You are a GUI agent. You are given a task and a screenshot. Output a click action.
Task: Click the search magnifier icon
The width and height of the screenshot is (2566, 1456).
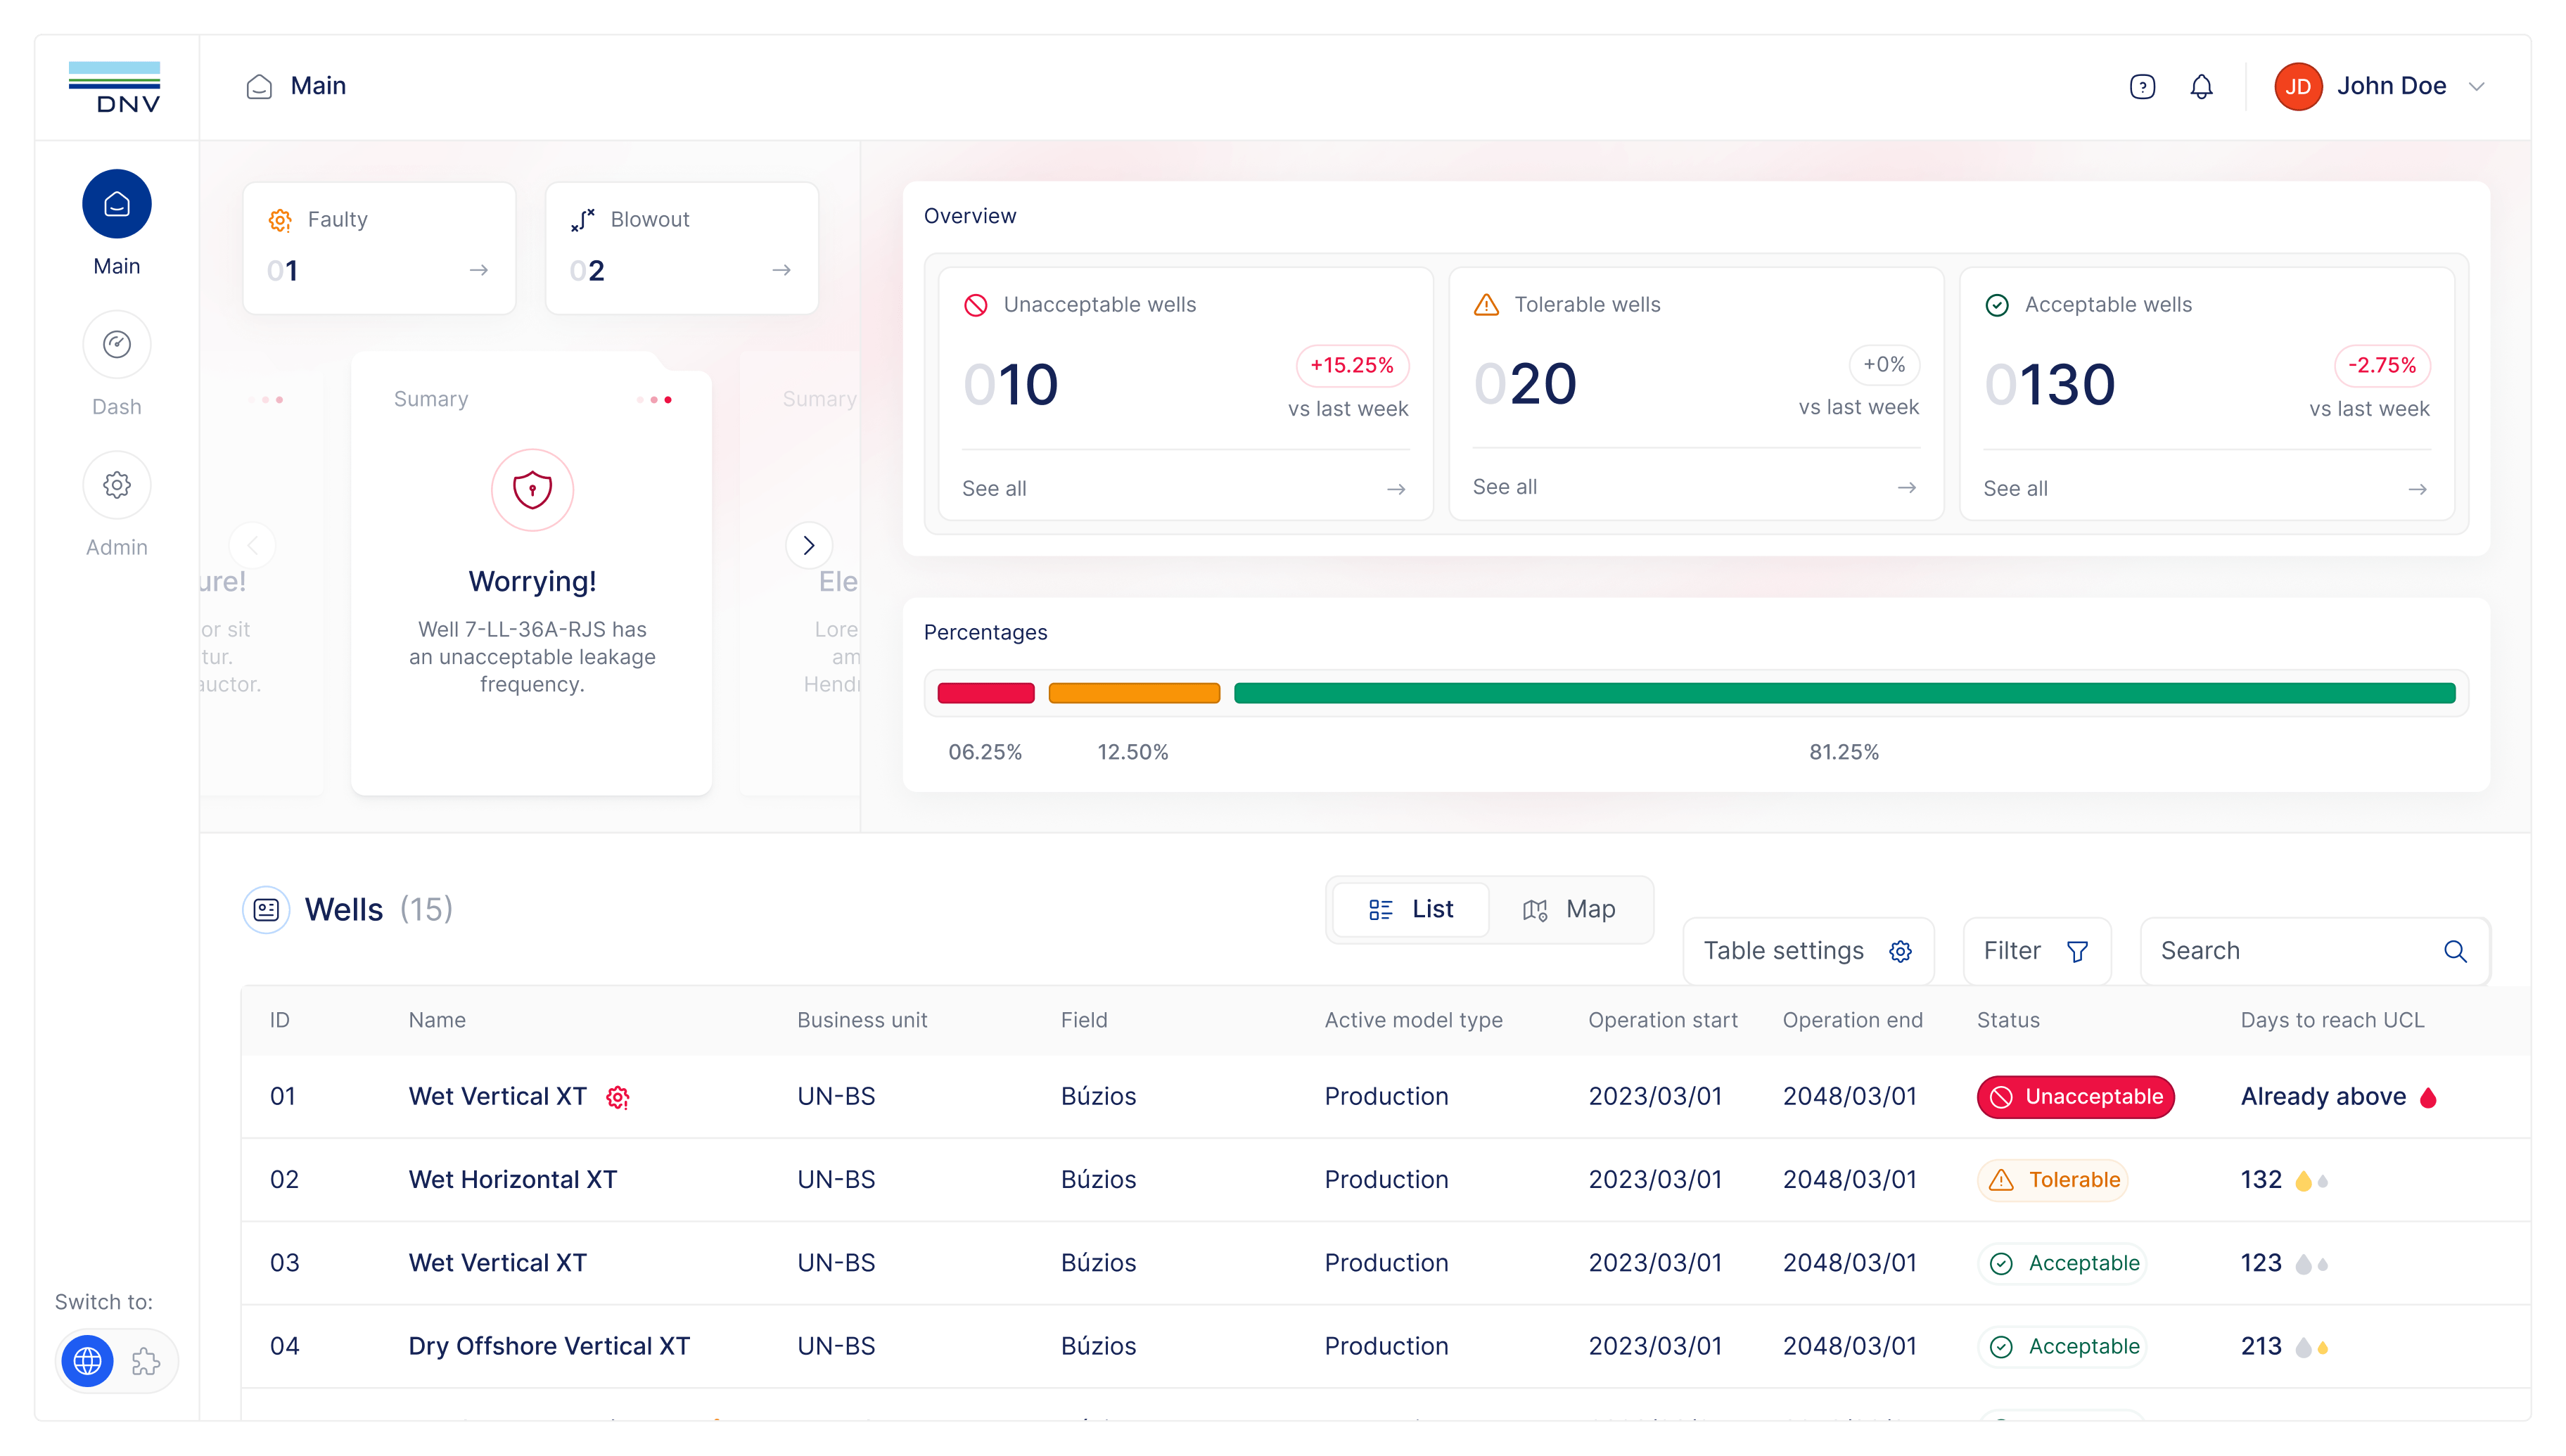(2455, 951)
